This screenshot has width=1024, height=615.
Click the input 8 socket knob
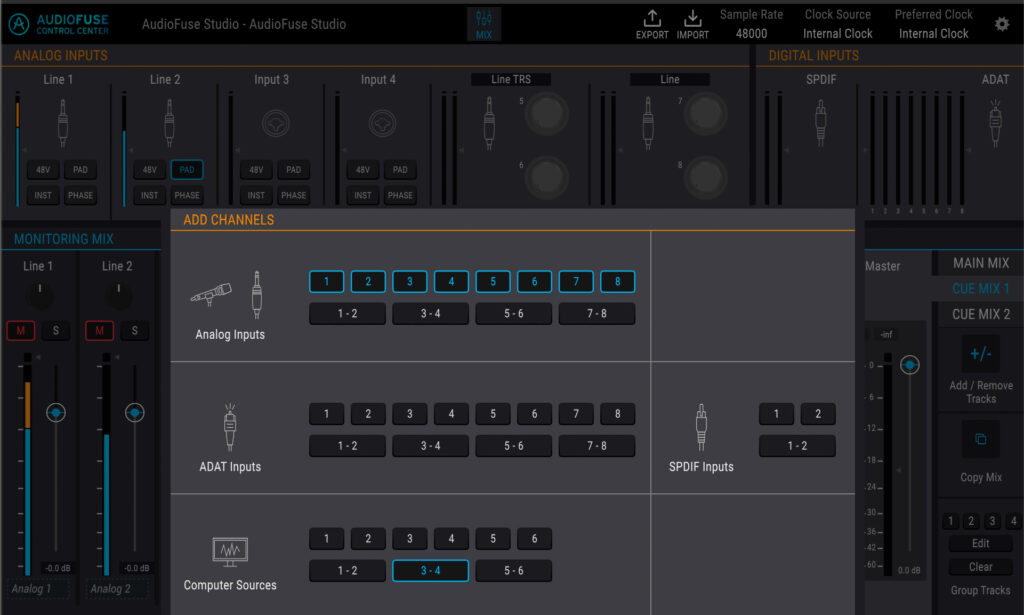pos(705,177)
